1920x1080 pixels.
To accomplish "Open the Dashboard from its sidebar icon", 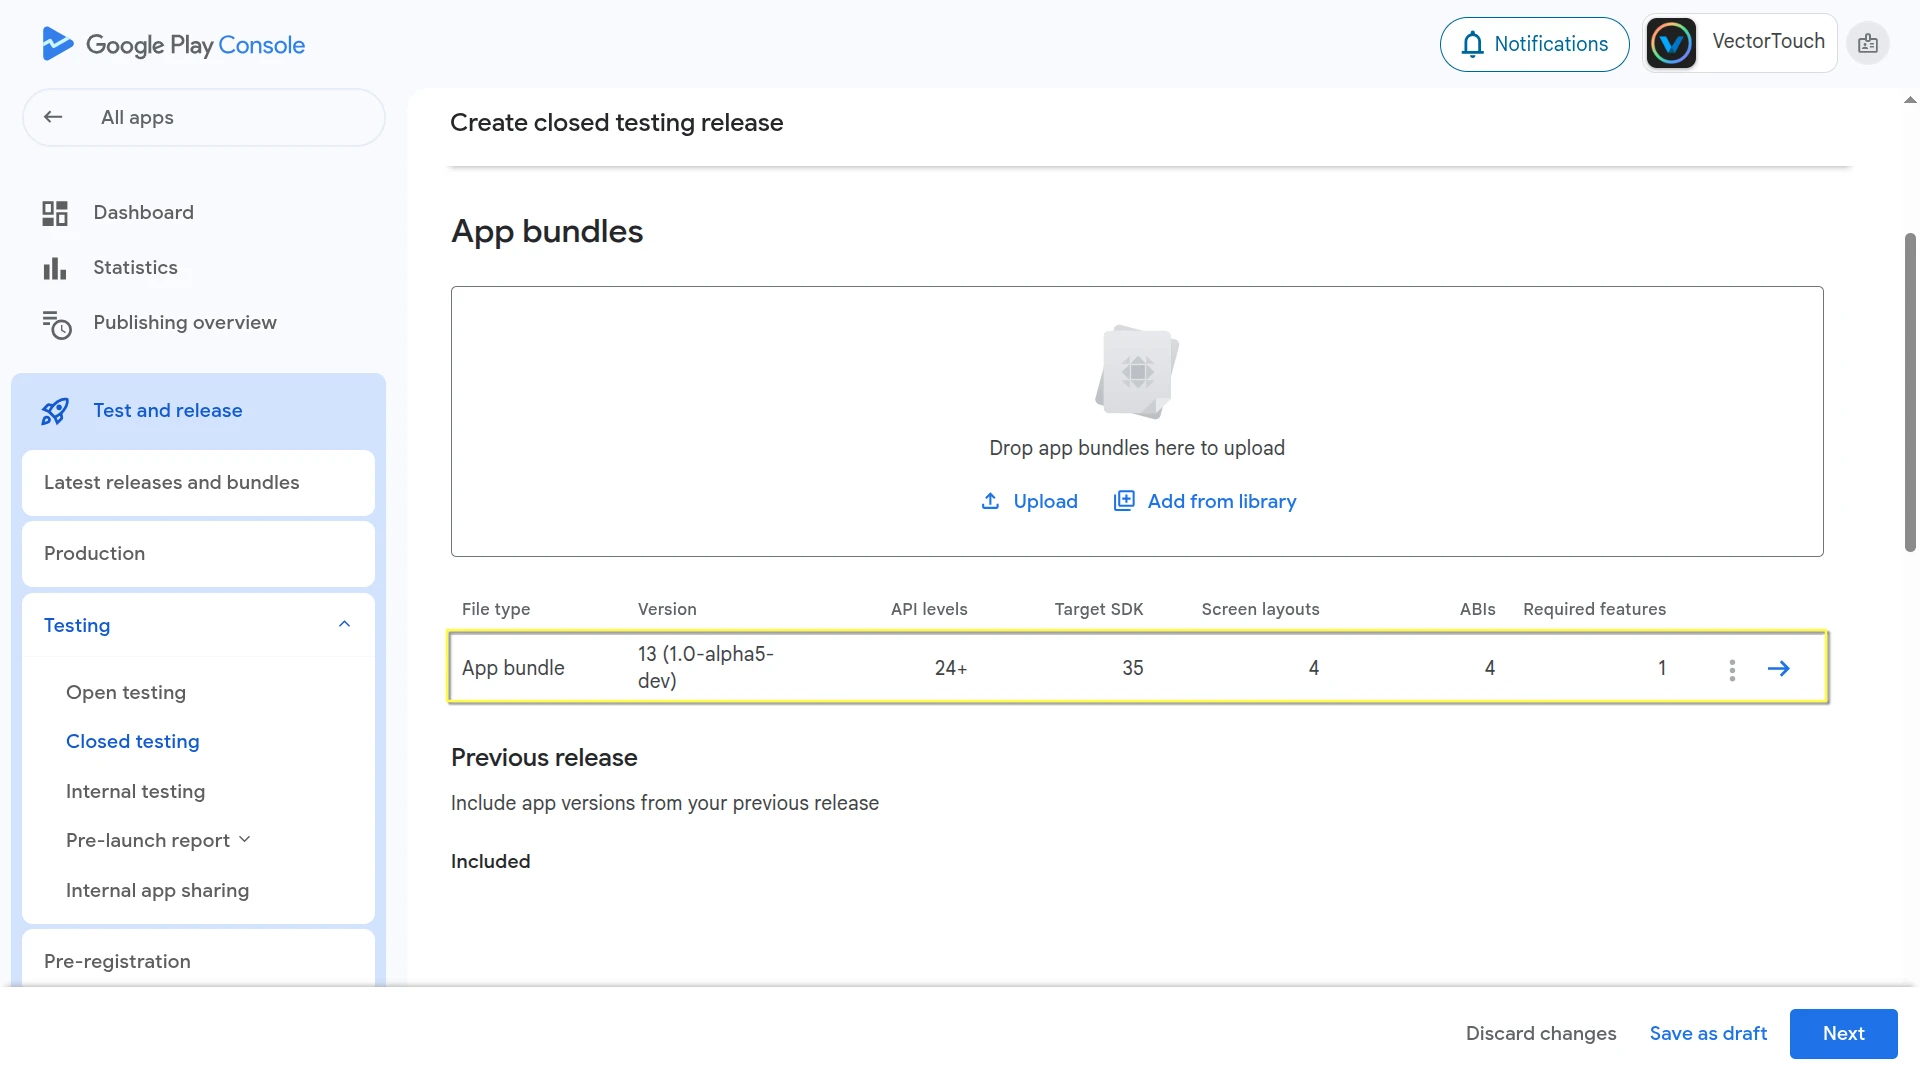I will point(55,213).
